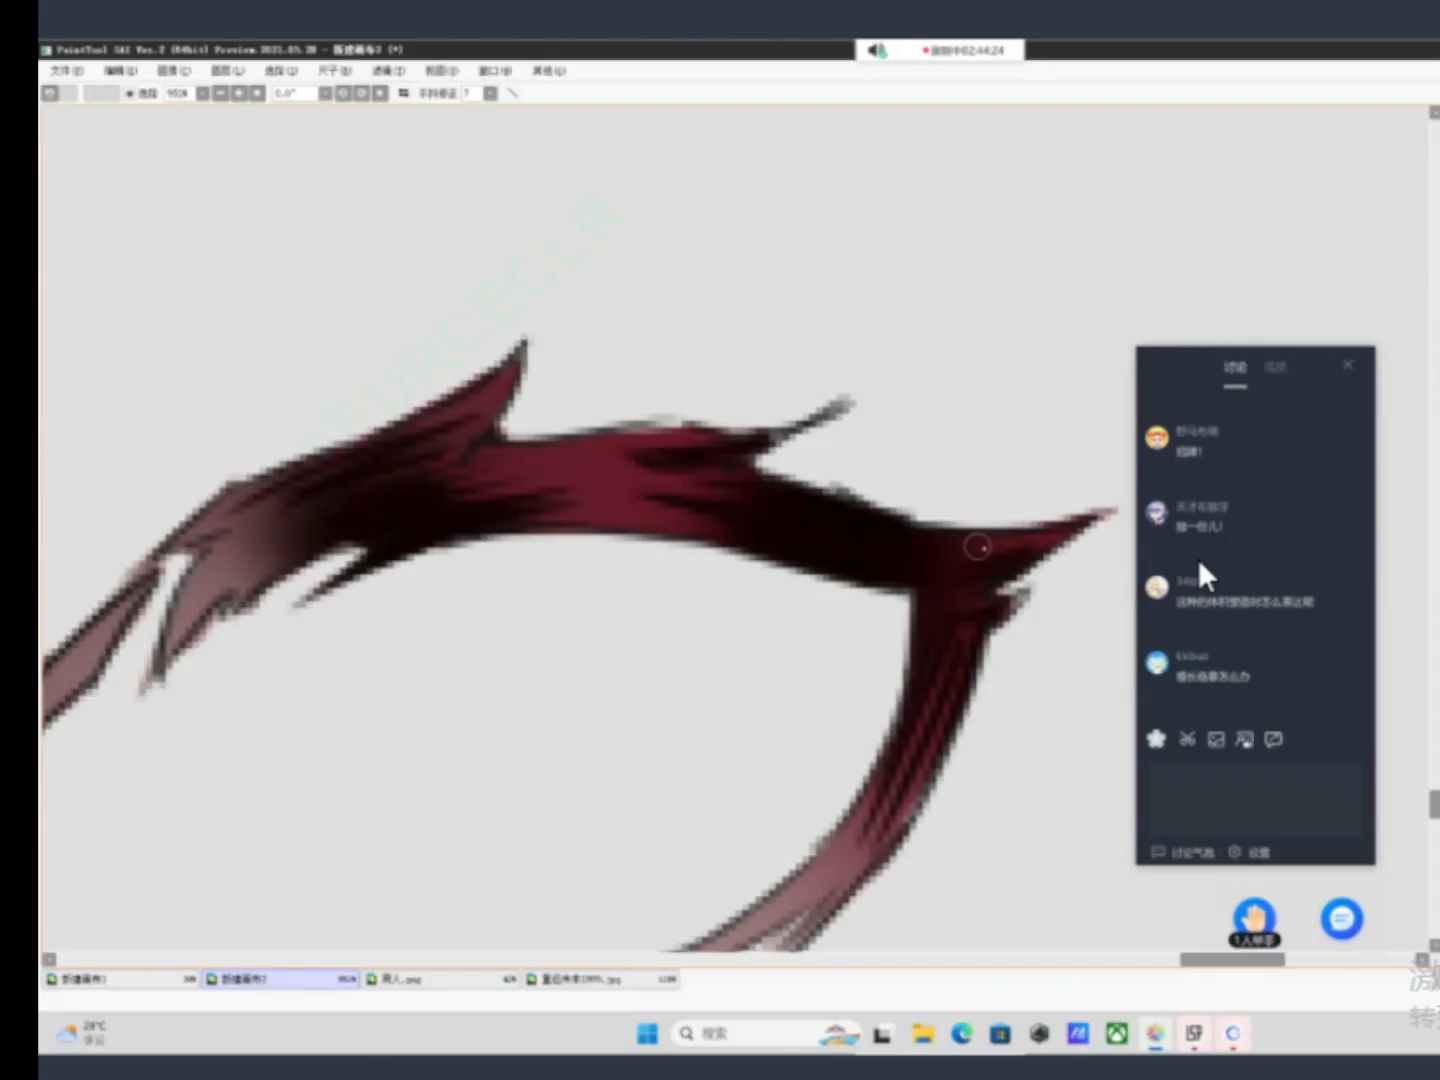
Task: Open the 窗口 menu
Action: [x=495, y=71]
